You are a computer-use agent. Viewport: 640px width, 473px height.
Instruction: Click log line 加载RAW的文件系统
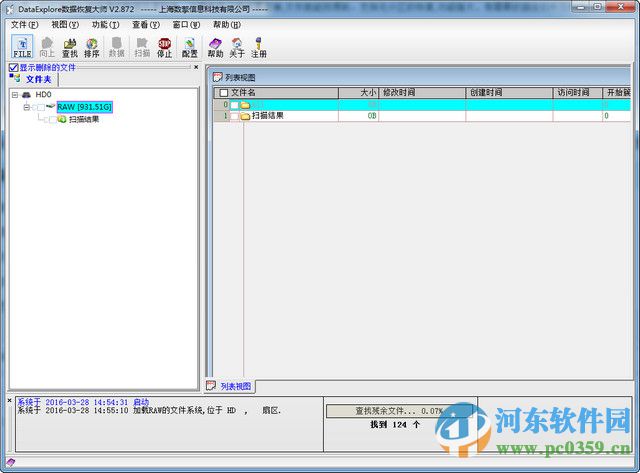(149, 411)
